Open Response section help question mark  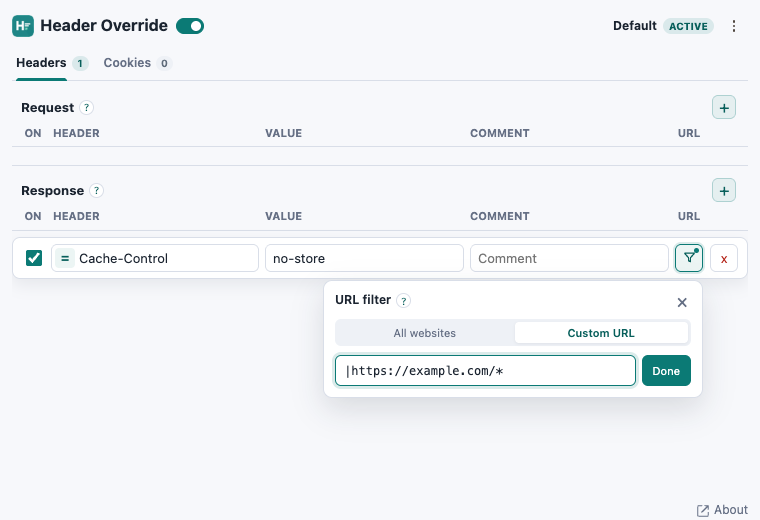pos(96,190)
